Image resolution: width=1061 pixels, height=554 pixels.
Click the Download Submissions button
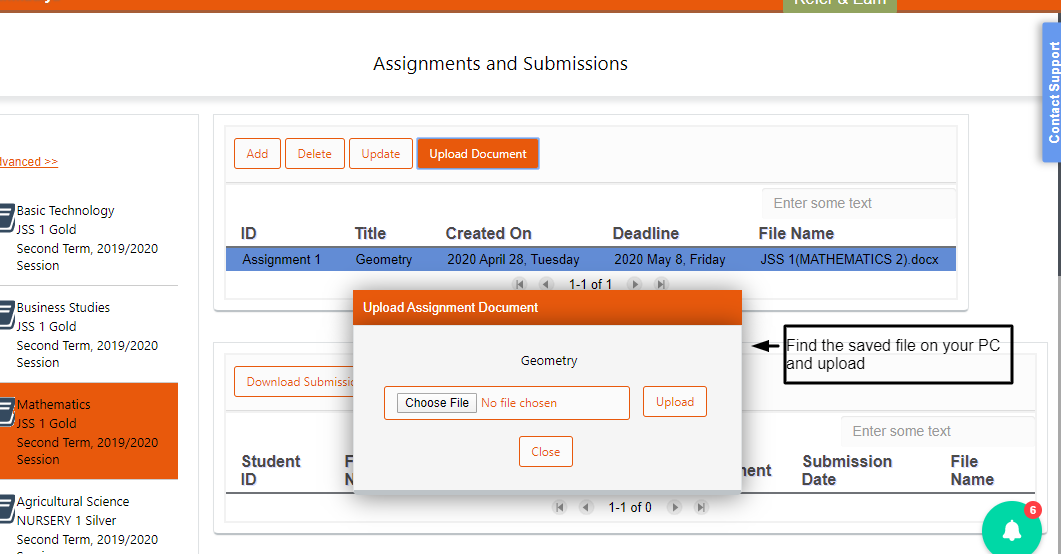click(x=294, y=382)
